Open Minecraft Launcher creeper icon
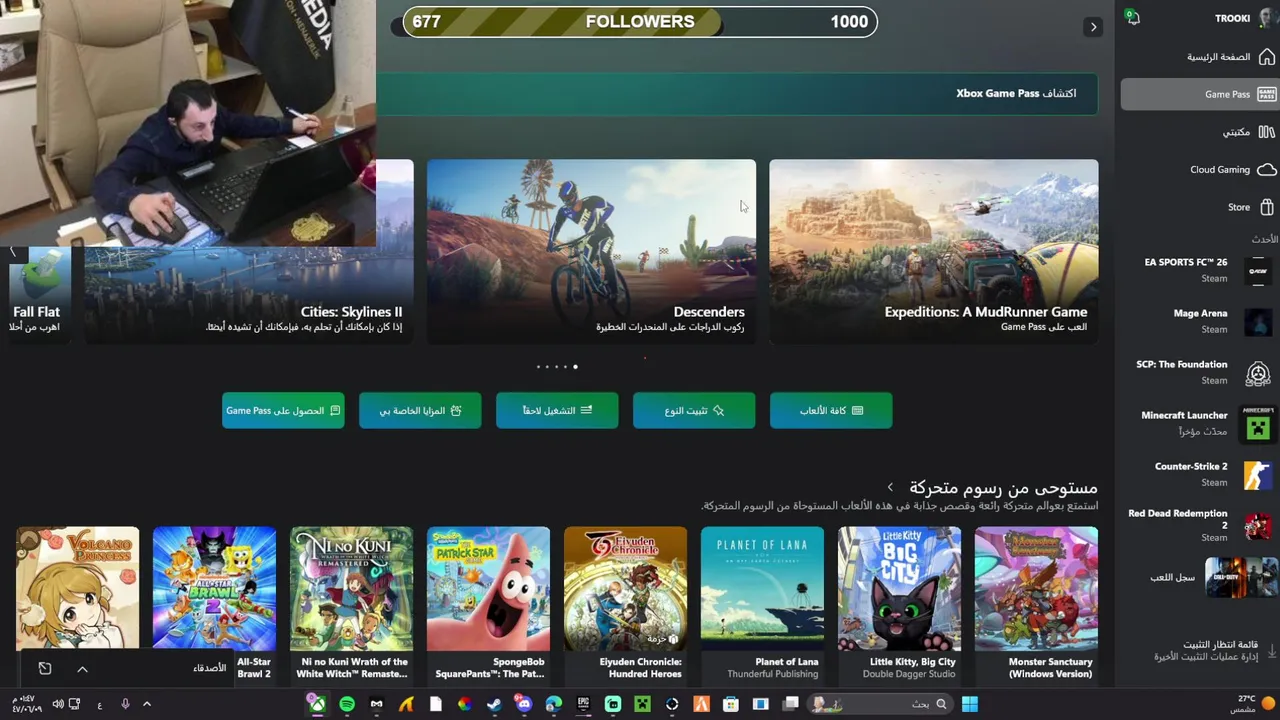 tap(1258, 424)
